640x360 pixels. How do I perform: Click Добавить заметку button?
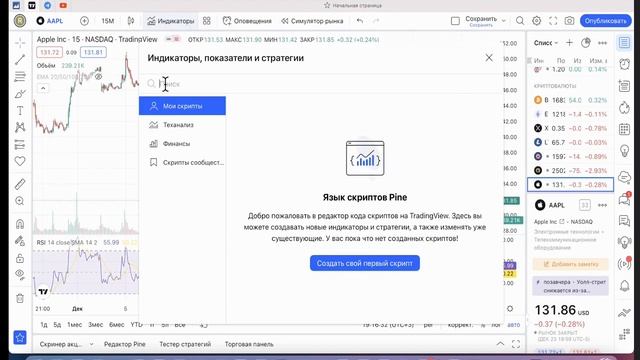click(x=570, y=264)
